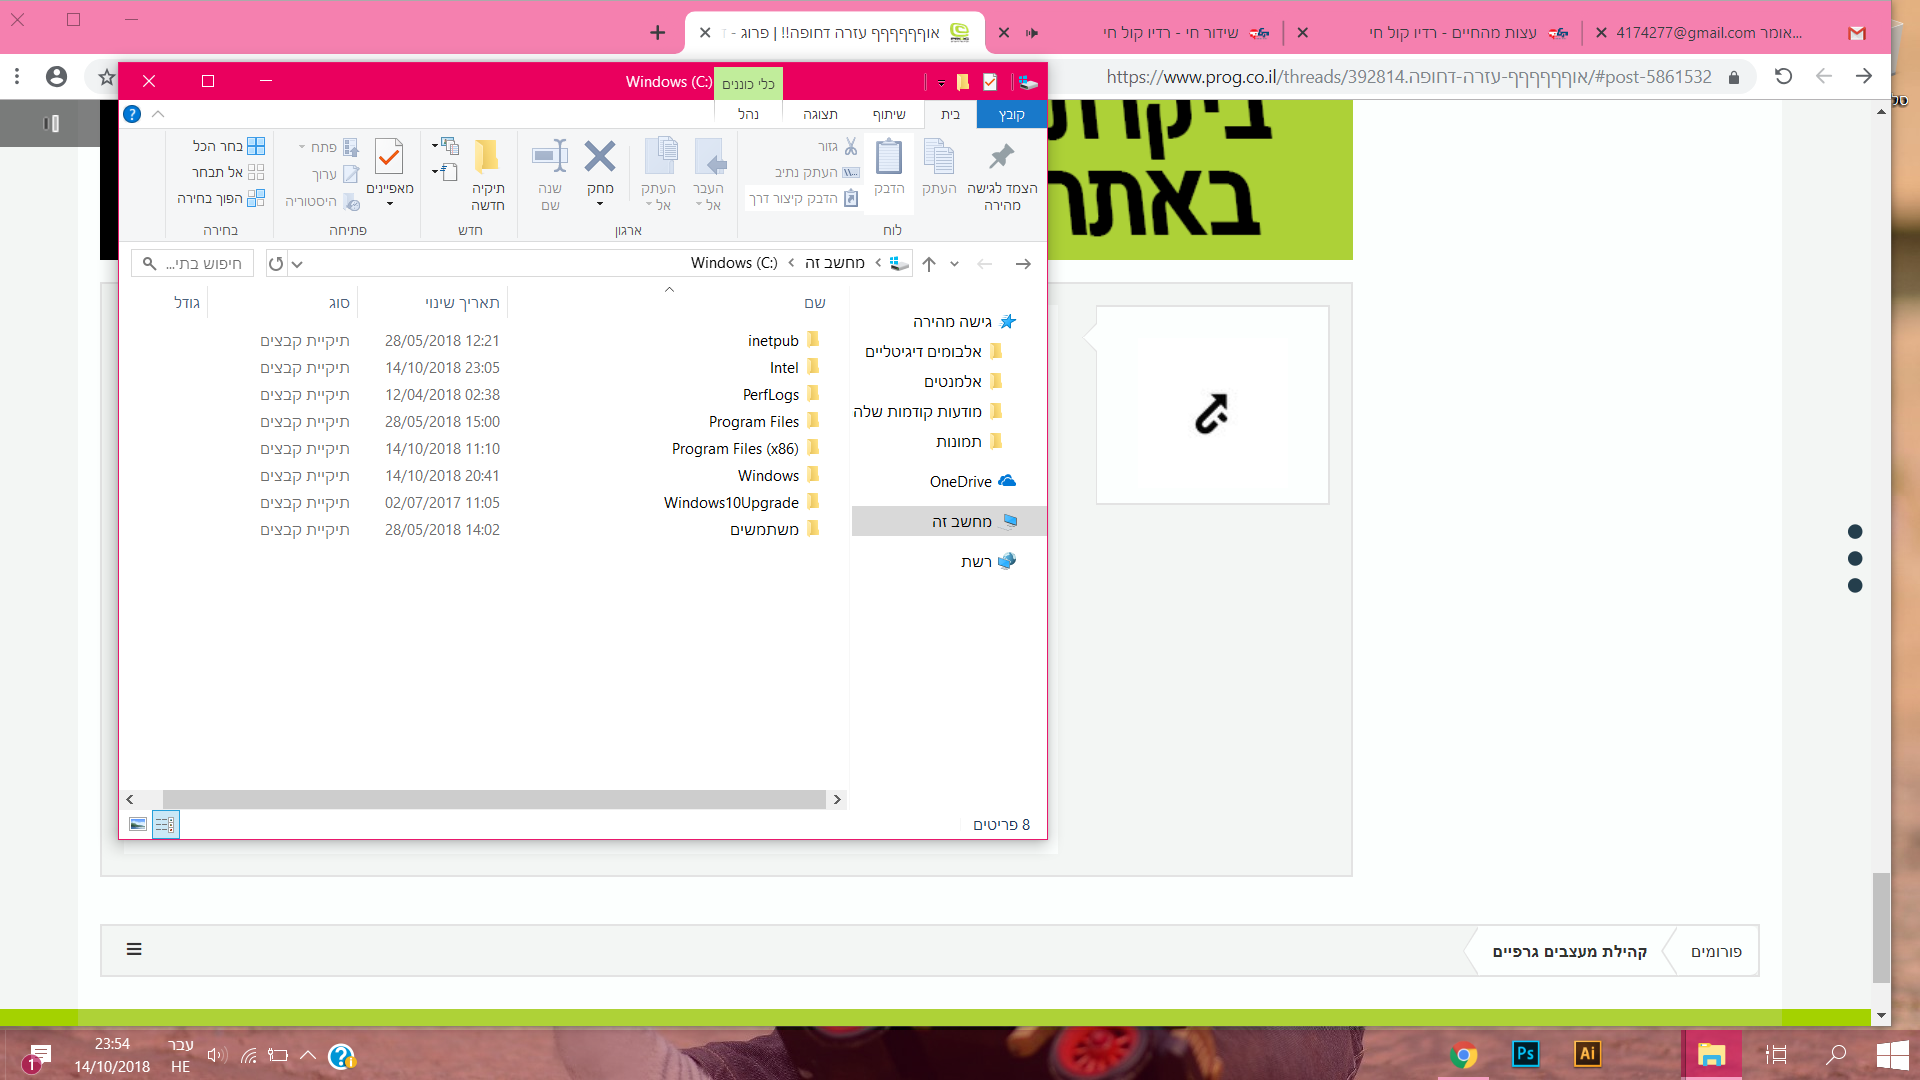Click refresh button in address bar

point(276,264)
